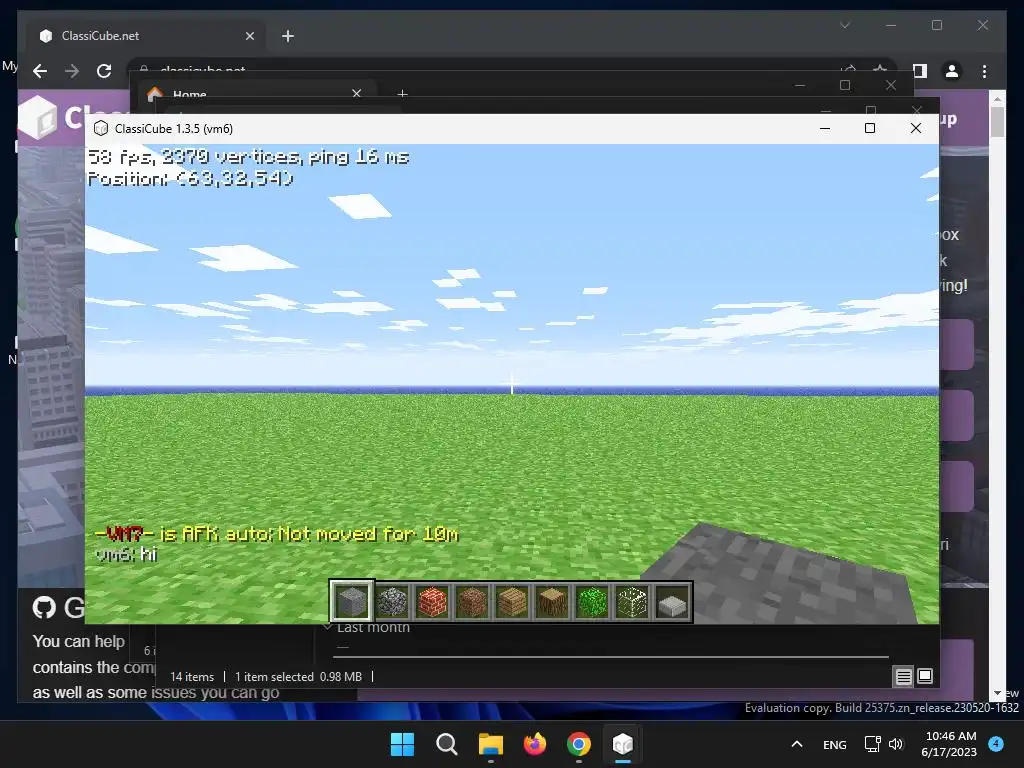Click the Position coordinates text in game
Screen dimensions: 1024x768
coord(190,178)
